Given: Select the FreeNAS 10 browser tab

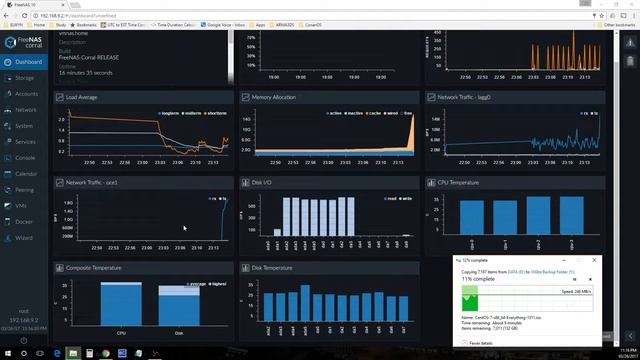Looking at the screenshot, I should point(36,5).
